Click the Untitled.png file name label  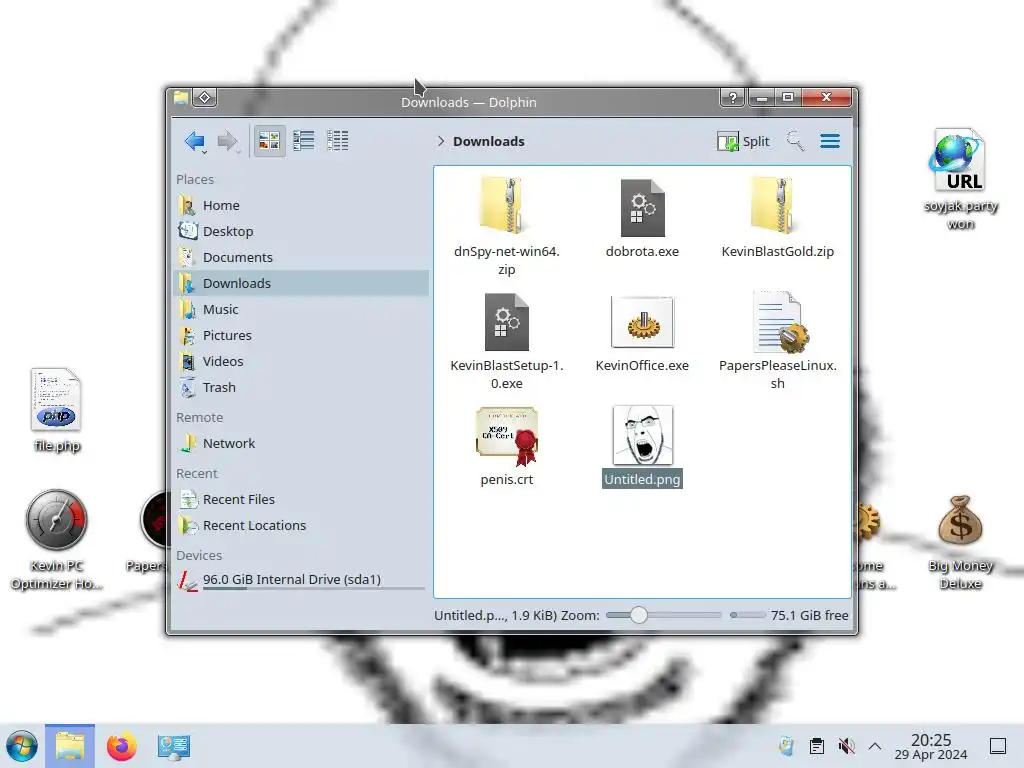coord(643,479)
